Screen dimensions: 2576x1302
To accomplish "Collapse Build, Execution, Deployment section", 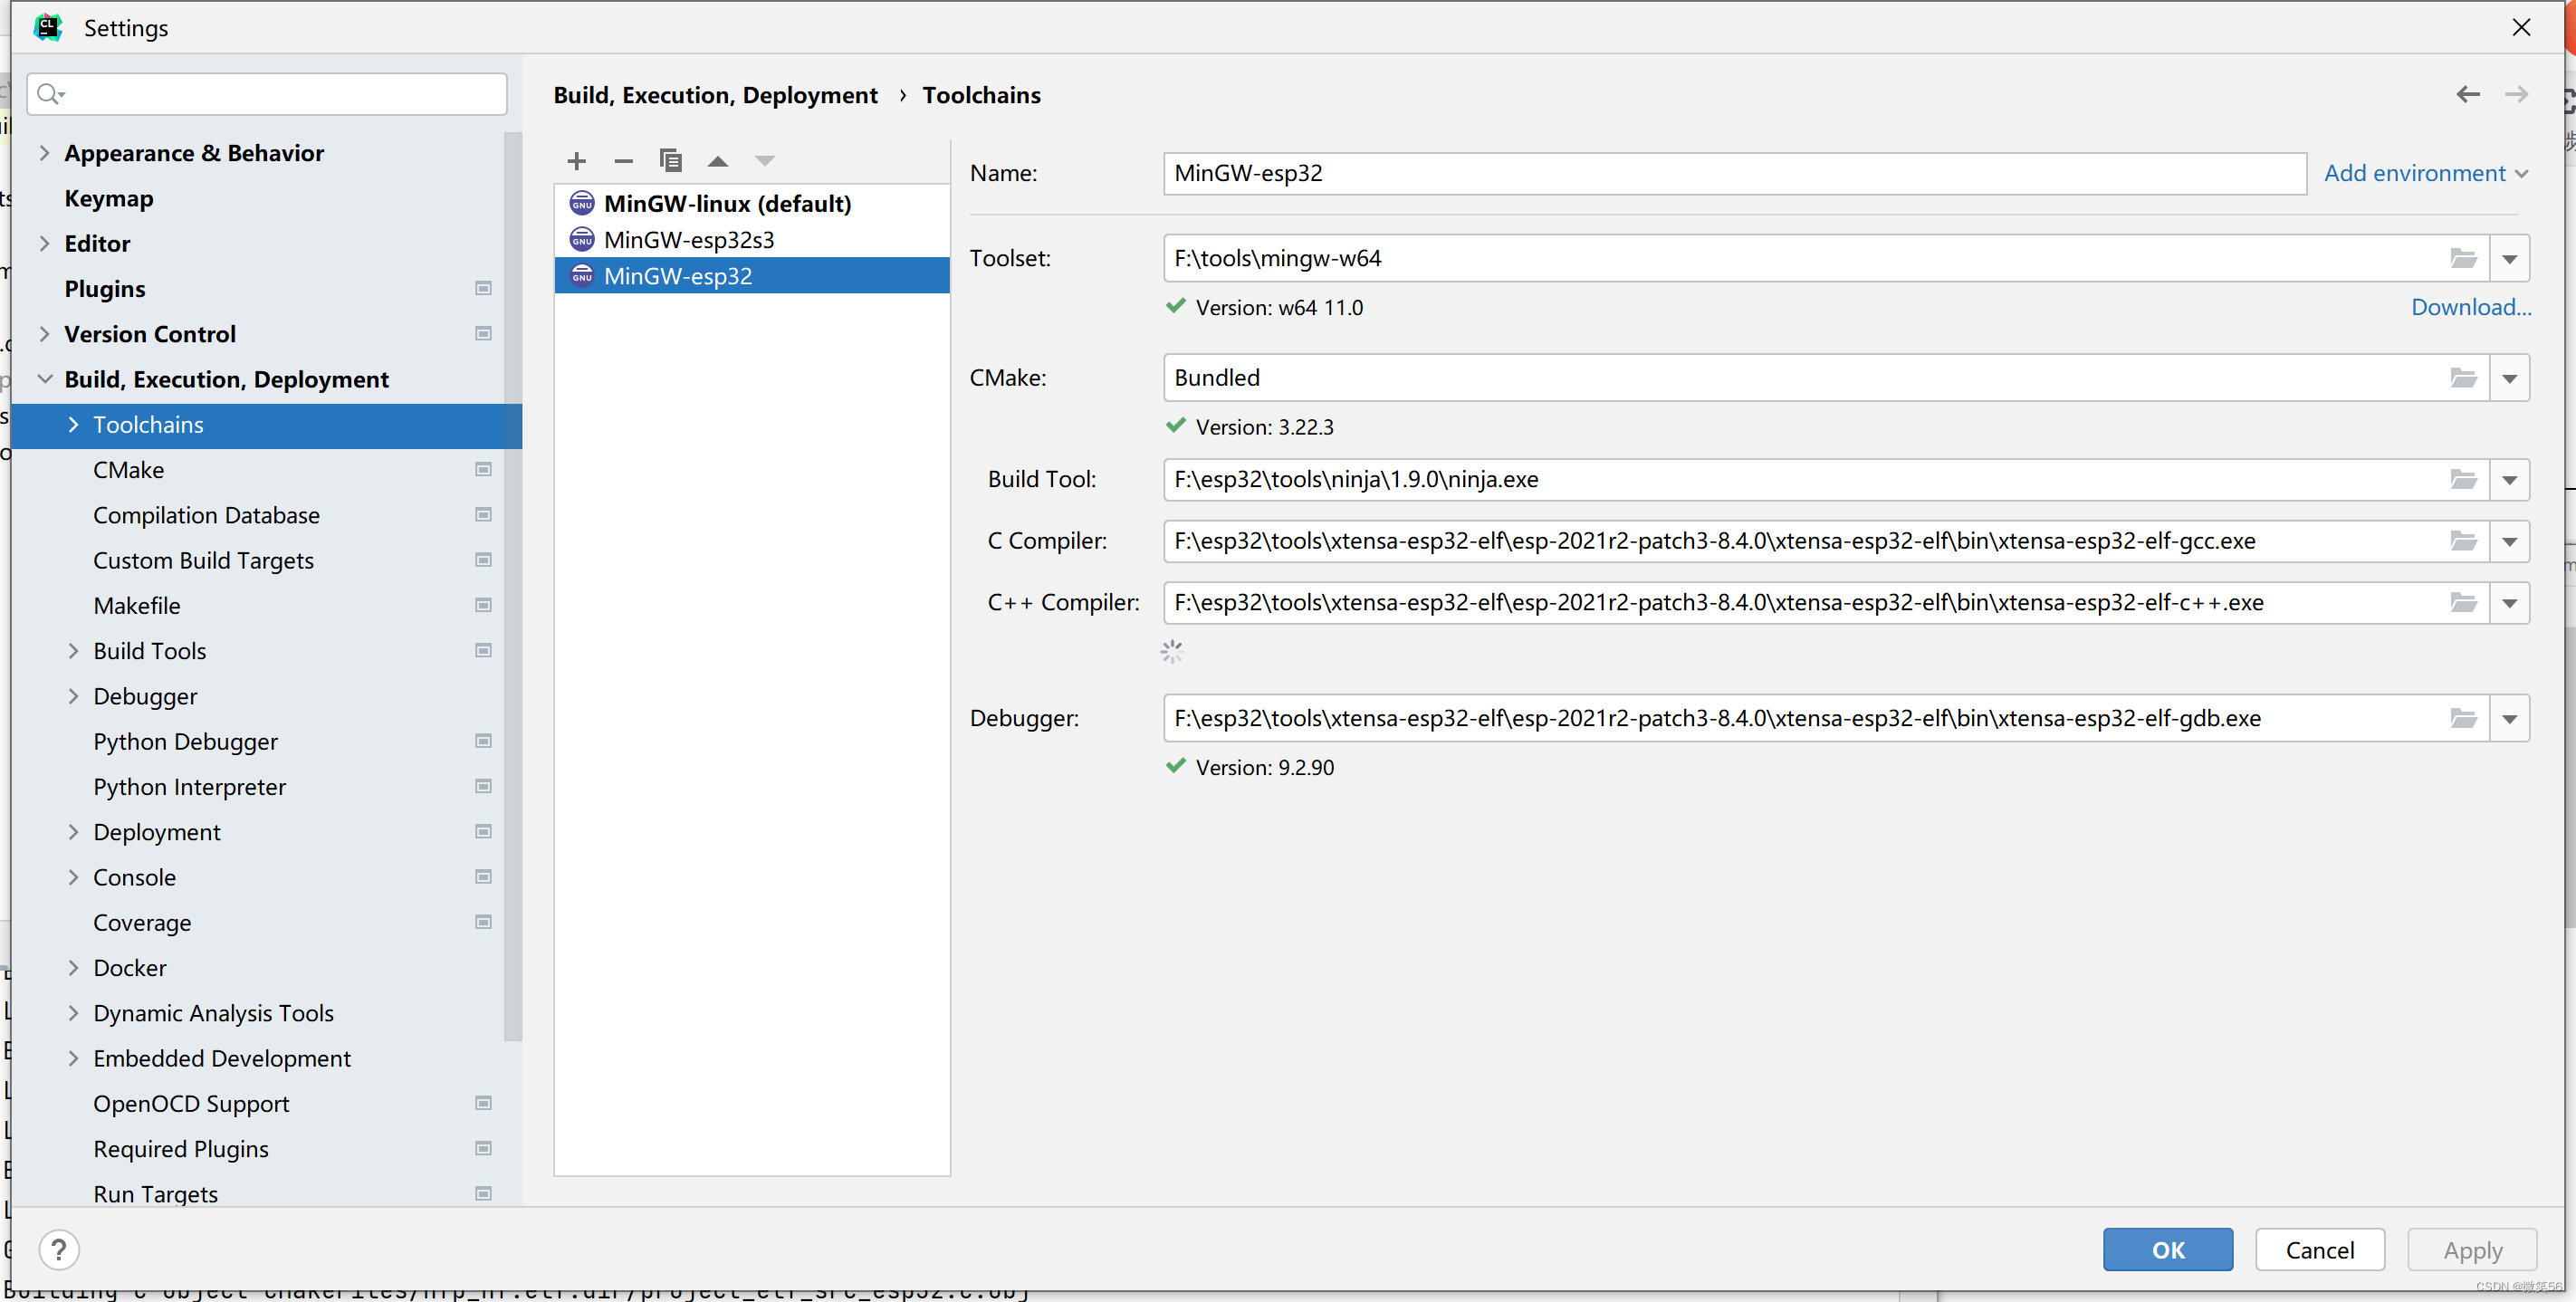I will 44,379.
